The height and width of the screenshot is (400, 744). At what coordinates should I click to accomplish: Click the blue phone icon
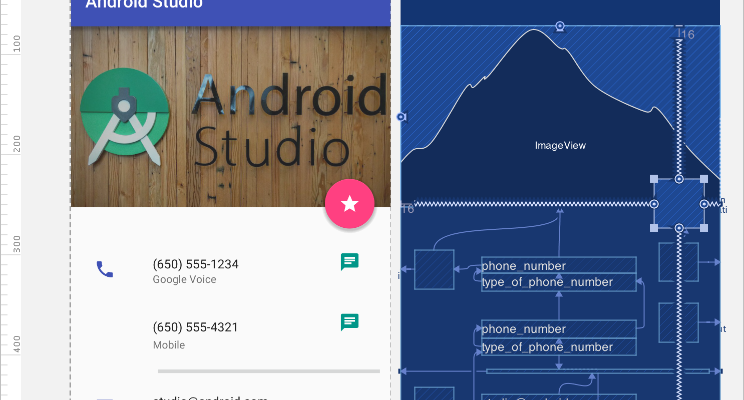105,269
